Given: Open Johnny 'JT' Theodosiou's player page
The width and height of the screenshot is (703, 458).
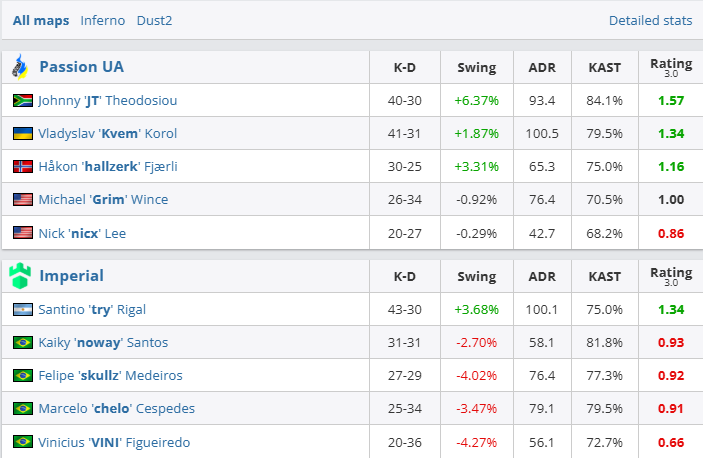Looking at the screenshot, I should pos(106,100).
